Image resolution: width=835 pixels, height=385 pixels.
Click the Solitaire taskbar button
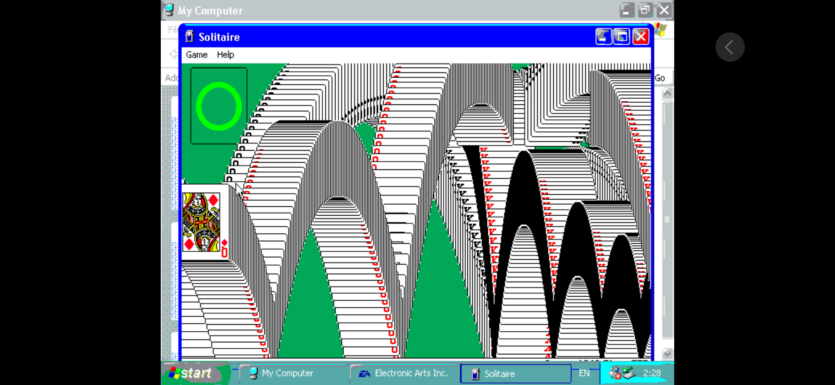coord(515,374)
